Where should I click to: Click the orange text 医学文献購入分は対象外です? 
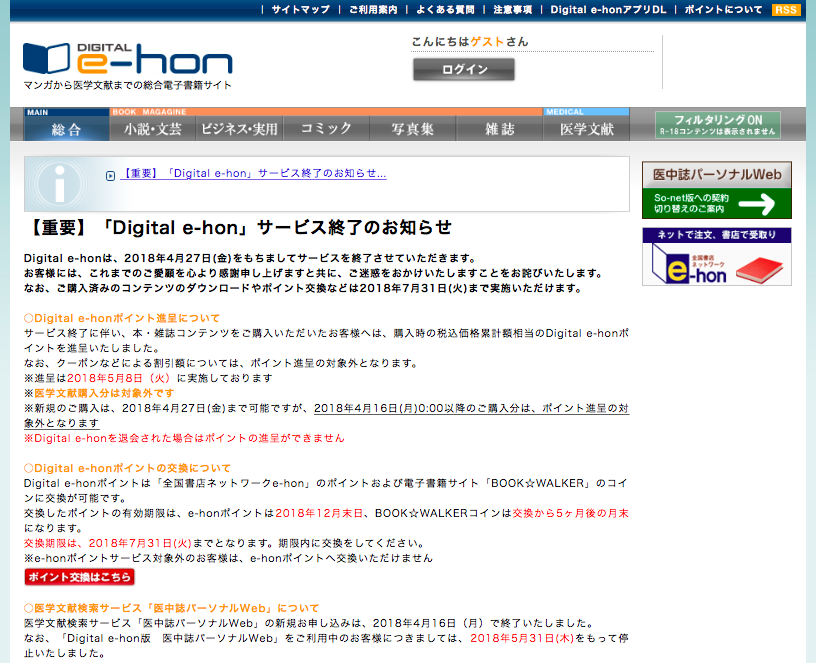(104, 393)
